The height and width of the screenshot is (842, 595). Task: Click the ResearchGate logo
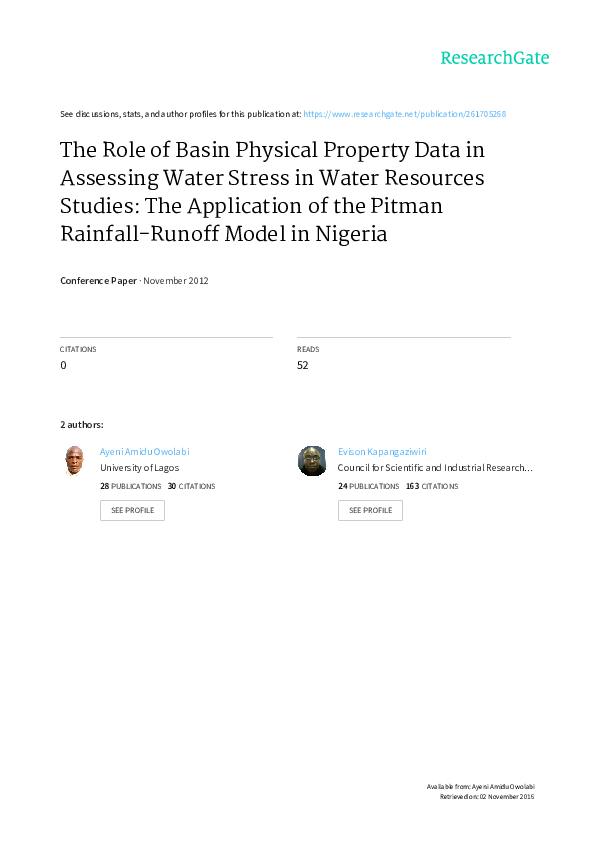pos(495,58)
